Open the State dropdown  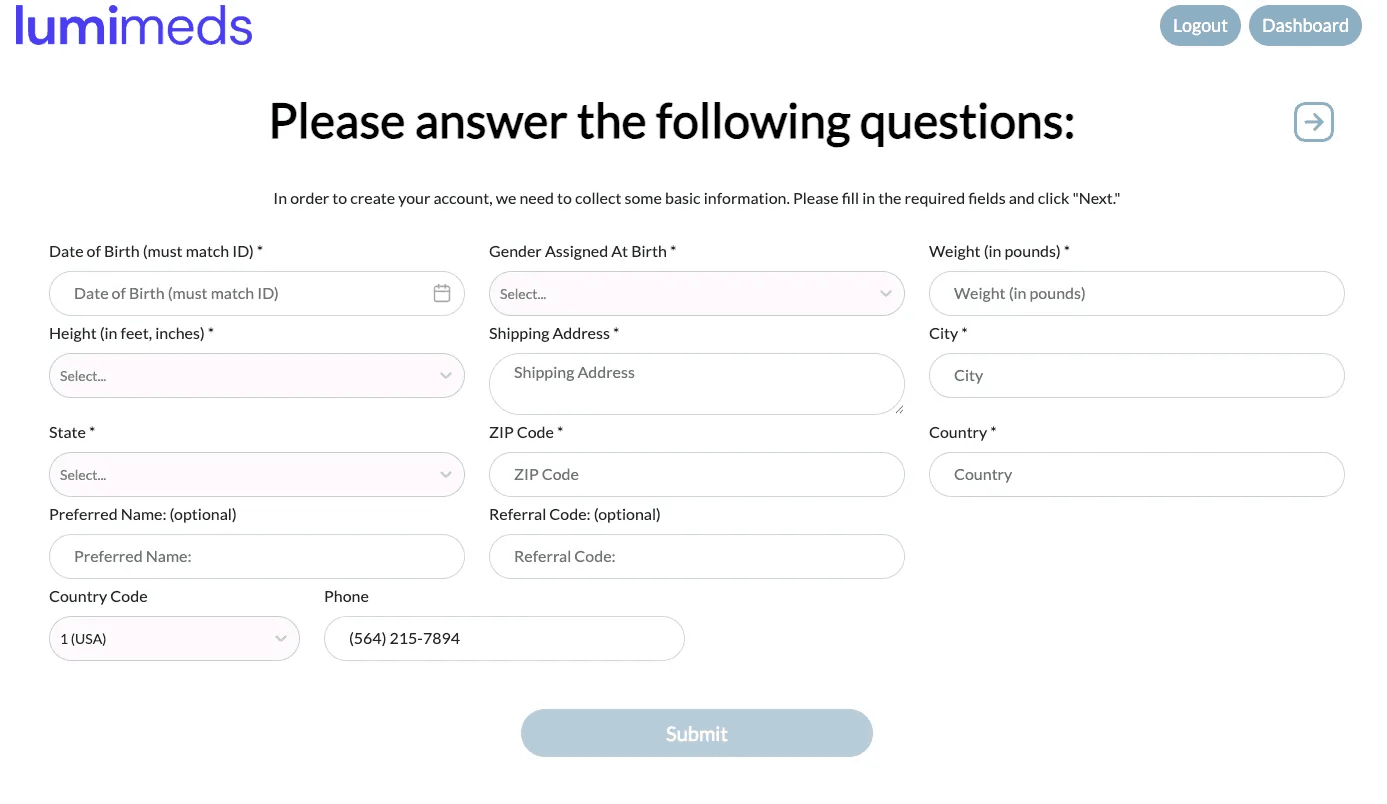tap(256, 475)
